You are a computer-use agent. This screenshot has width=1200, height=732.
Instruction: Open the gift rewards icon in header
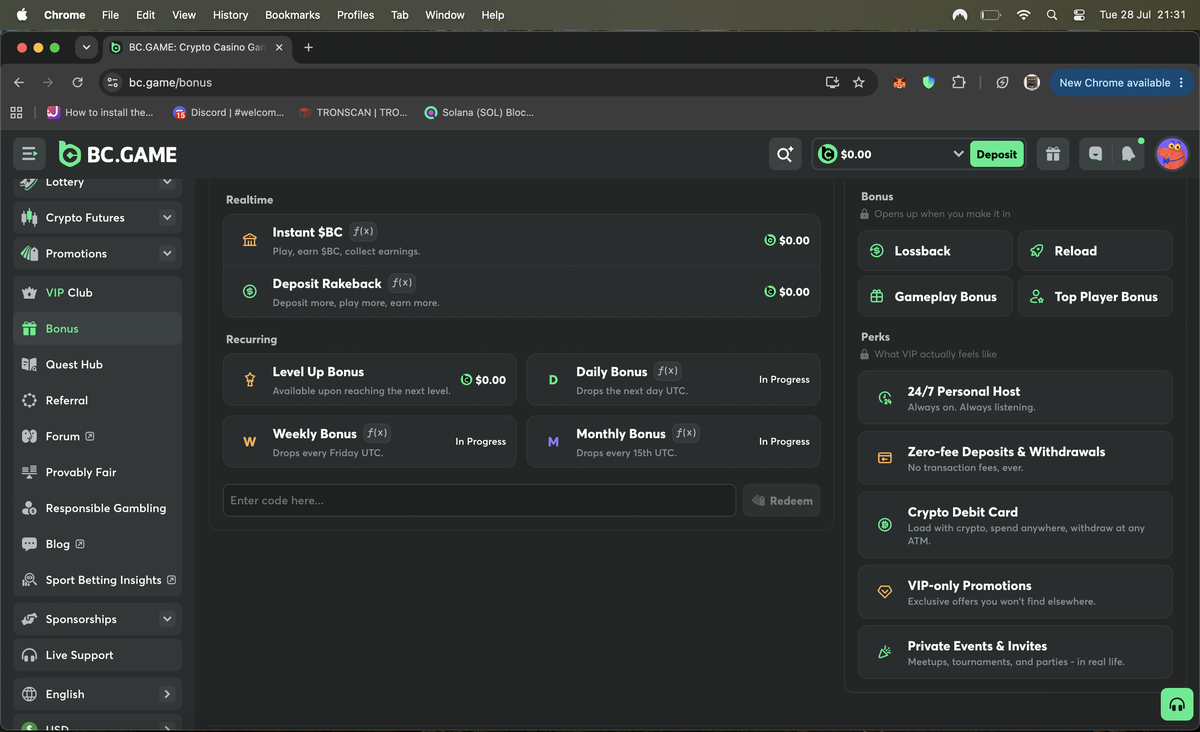1052,154
